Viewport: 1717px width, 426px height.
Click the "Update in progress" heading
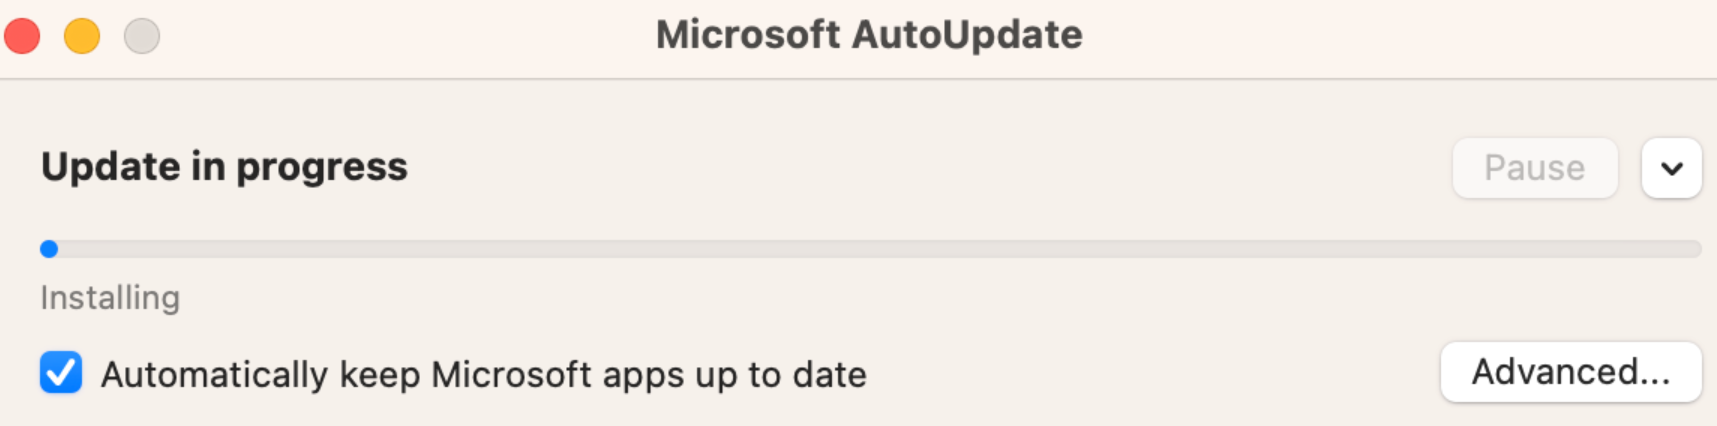click(224, 167)
